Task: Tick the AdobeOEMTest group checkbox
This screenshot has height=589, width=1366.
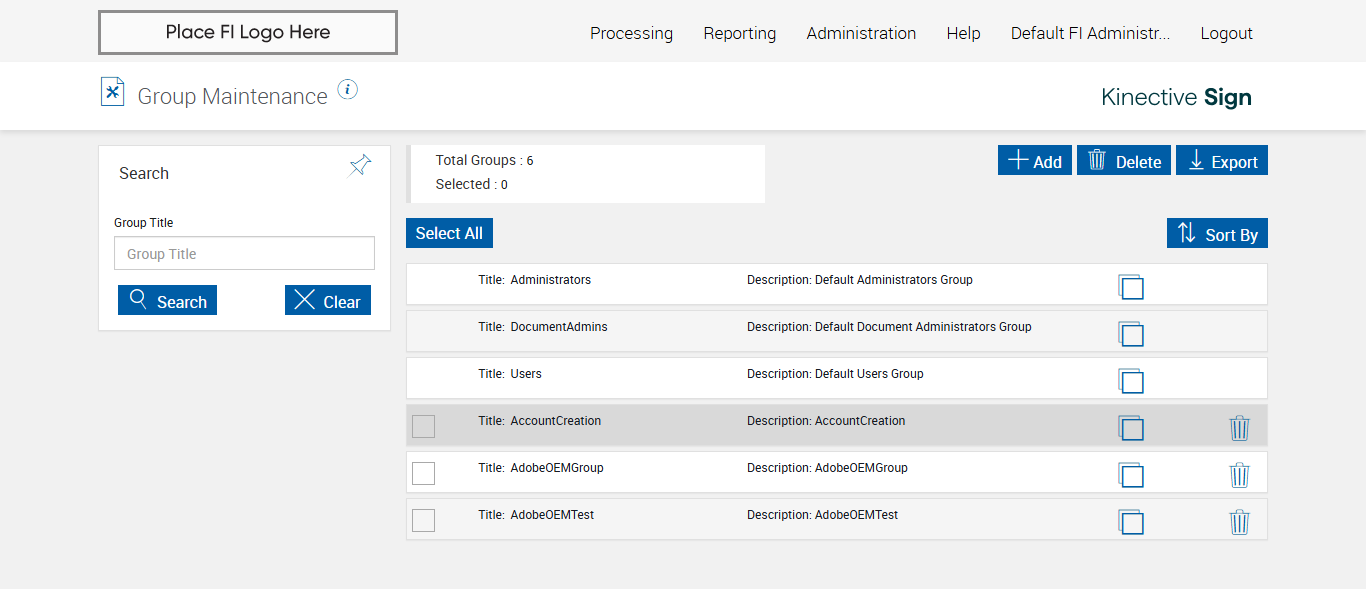Action: [x=424, y=520]
